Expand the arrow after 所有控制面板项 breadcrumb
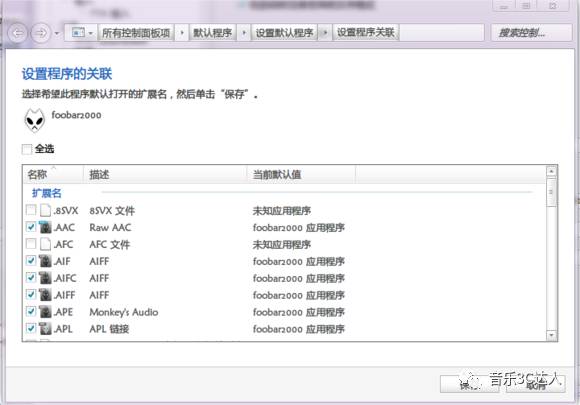580x405 pixels. (x=182, y=33)
